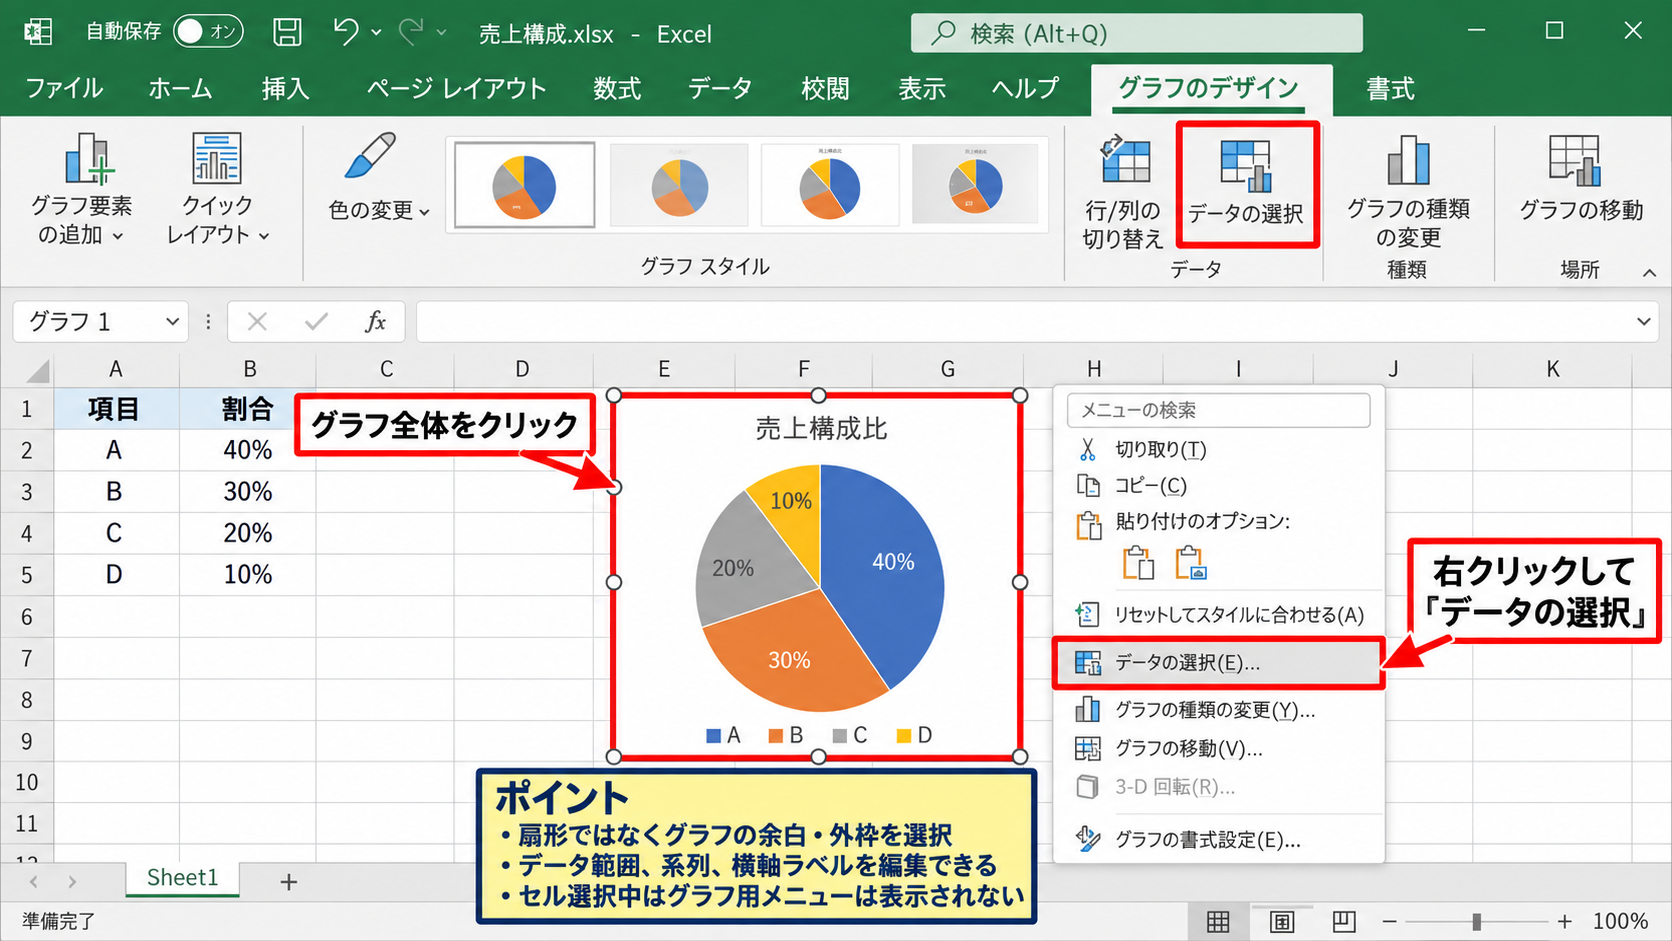Switch to page layout view icon
This screenshot has width=1672, height=941.
tap(1281, 921)
